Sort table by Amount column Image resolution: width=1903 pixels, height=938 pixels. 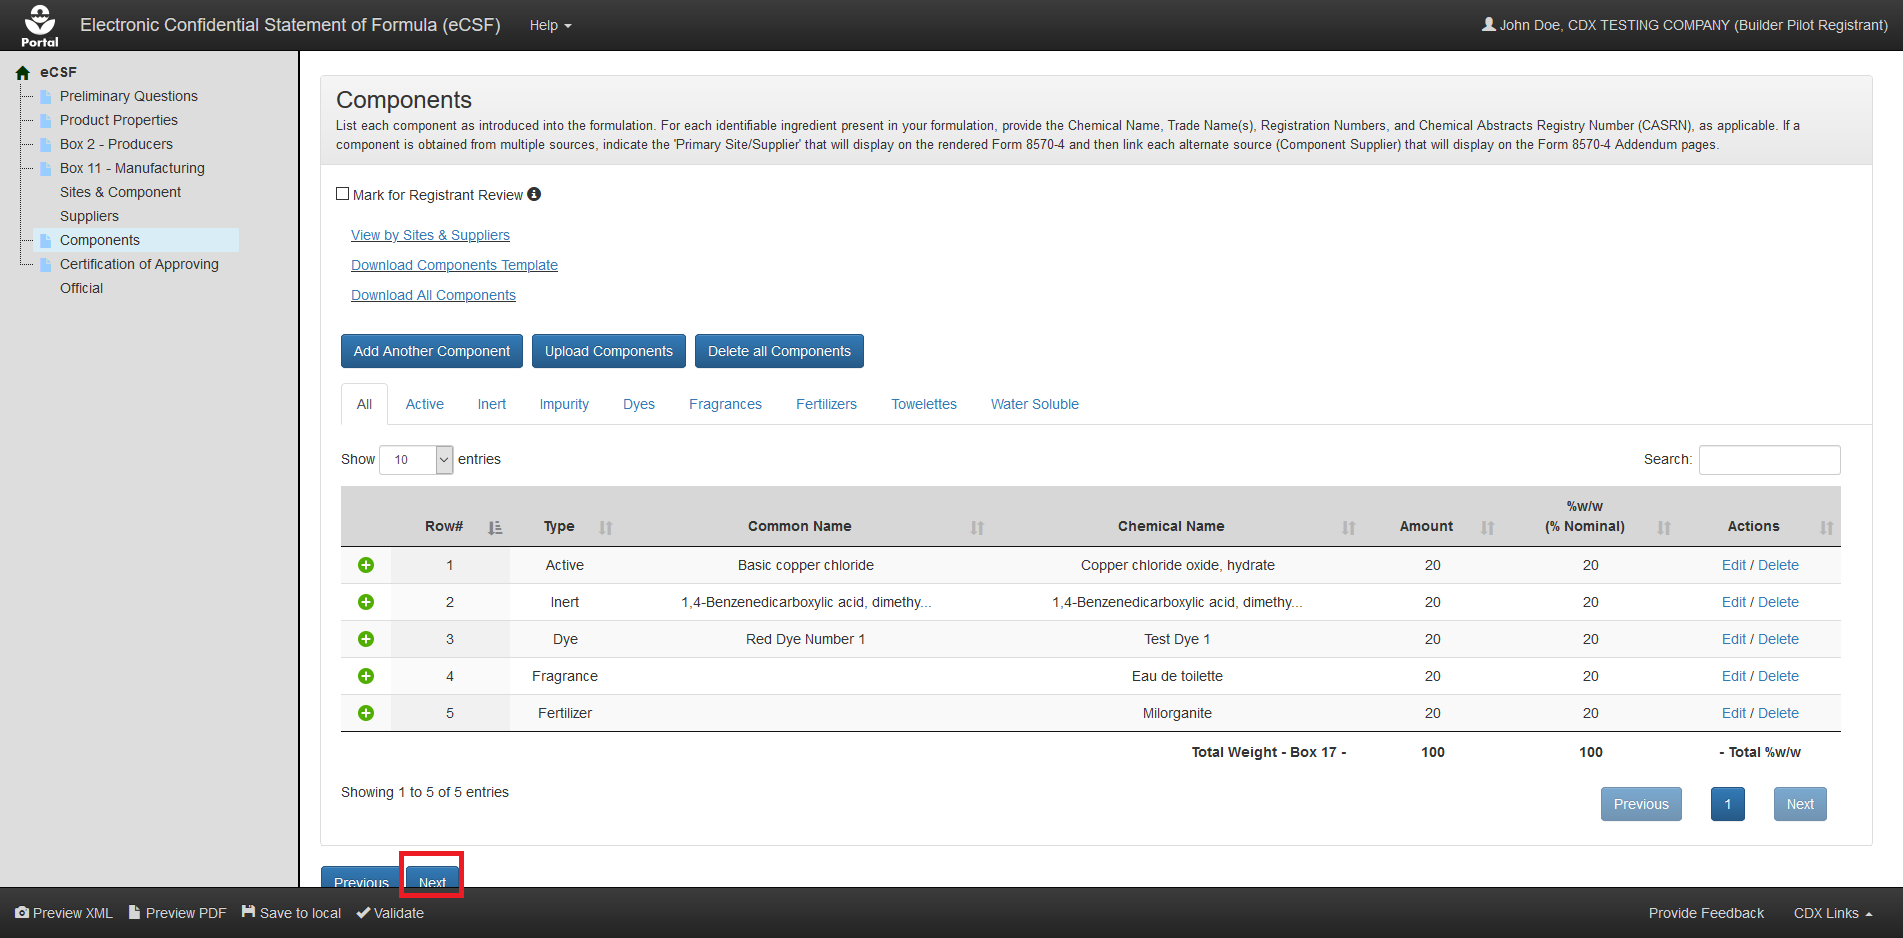pyautogui.click(x=1487, y=527)
